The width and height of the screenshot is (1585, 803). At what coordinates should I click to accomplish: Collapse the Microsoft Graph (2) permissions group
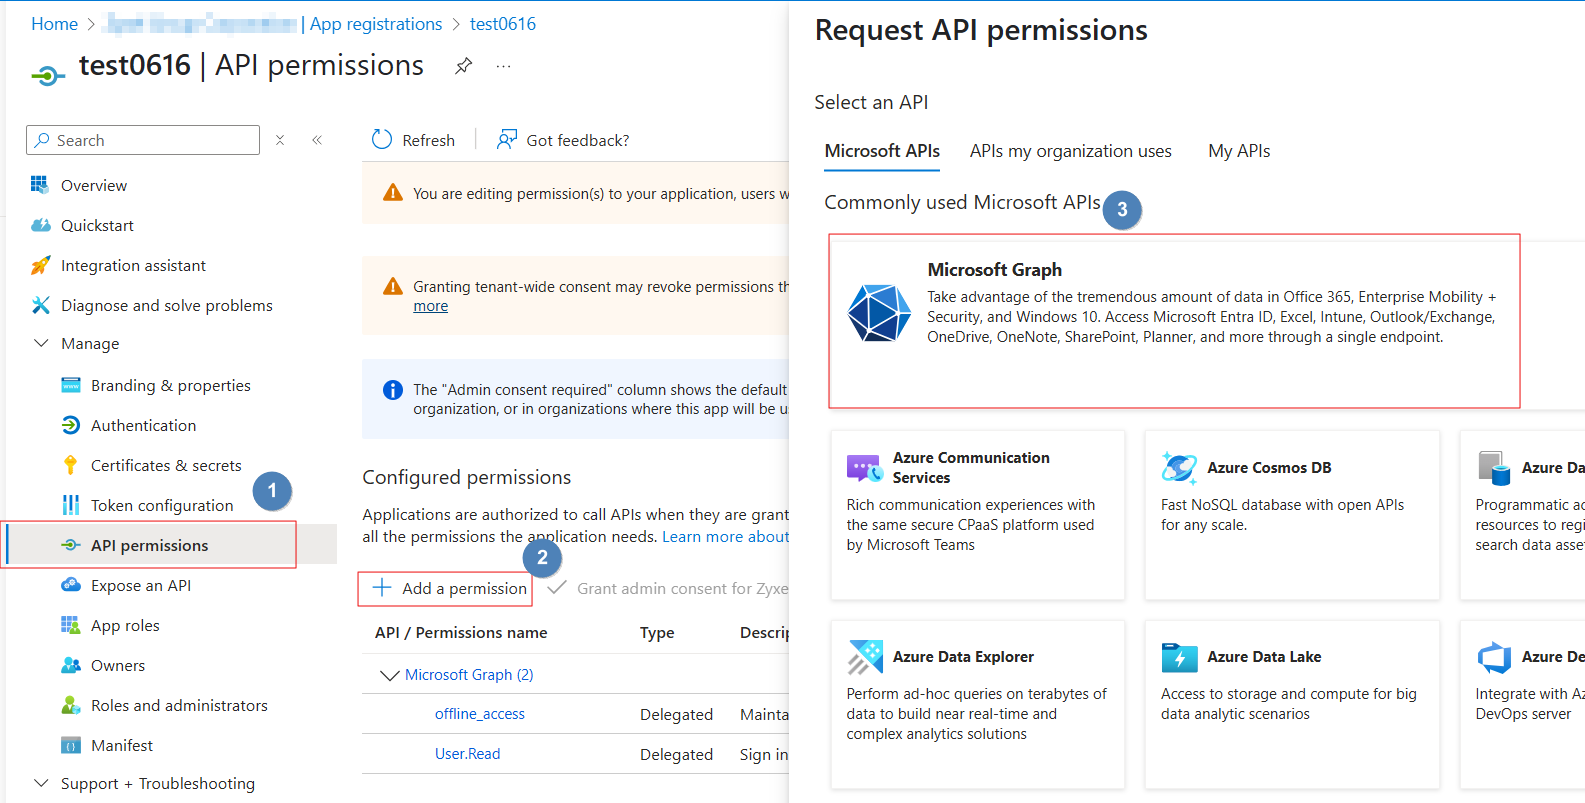tap(390, 675)
